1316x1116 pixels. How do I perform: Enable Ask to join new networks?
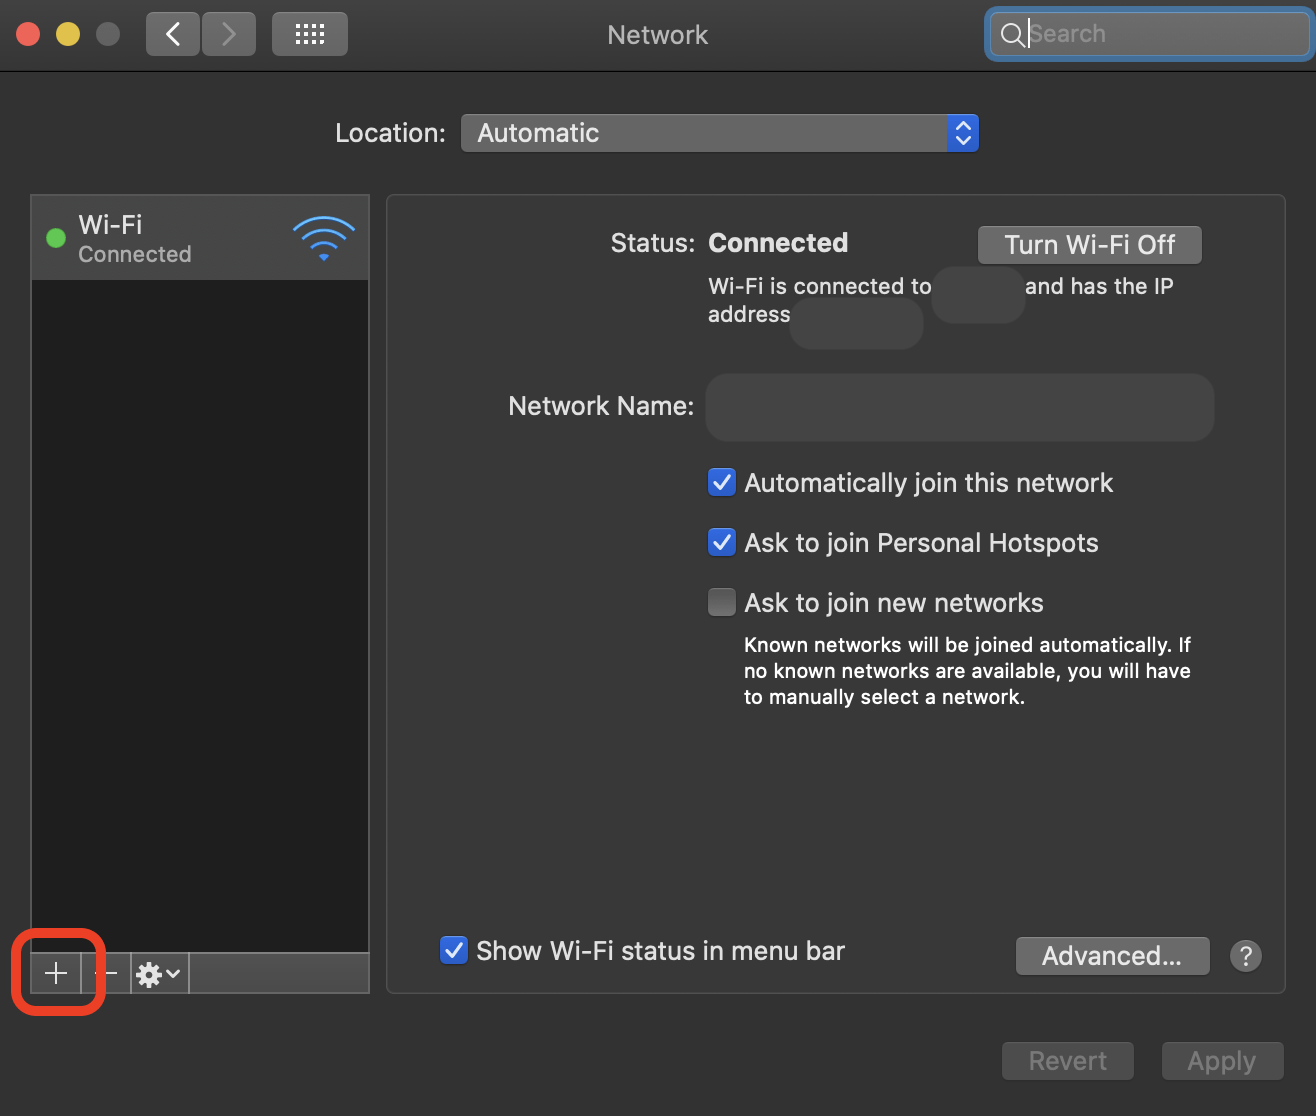[721, 602]
